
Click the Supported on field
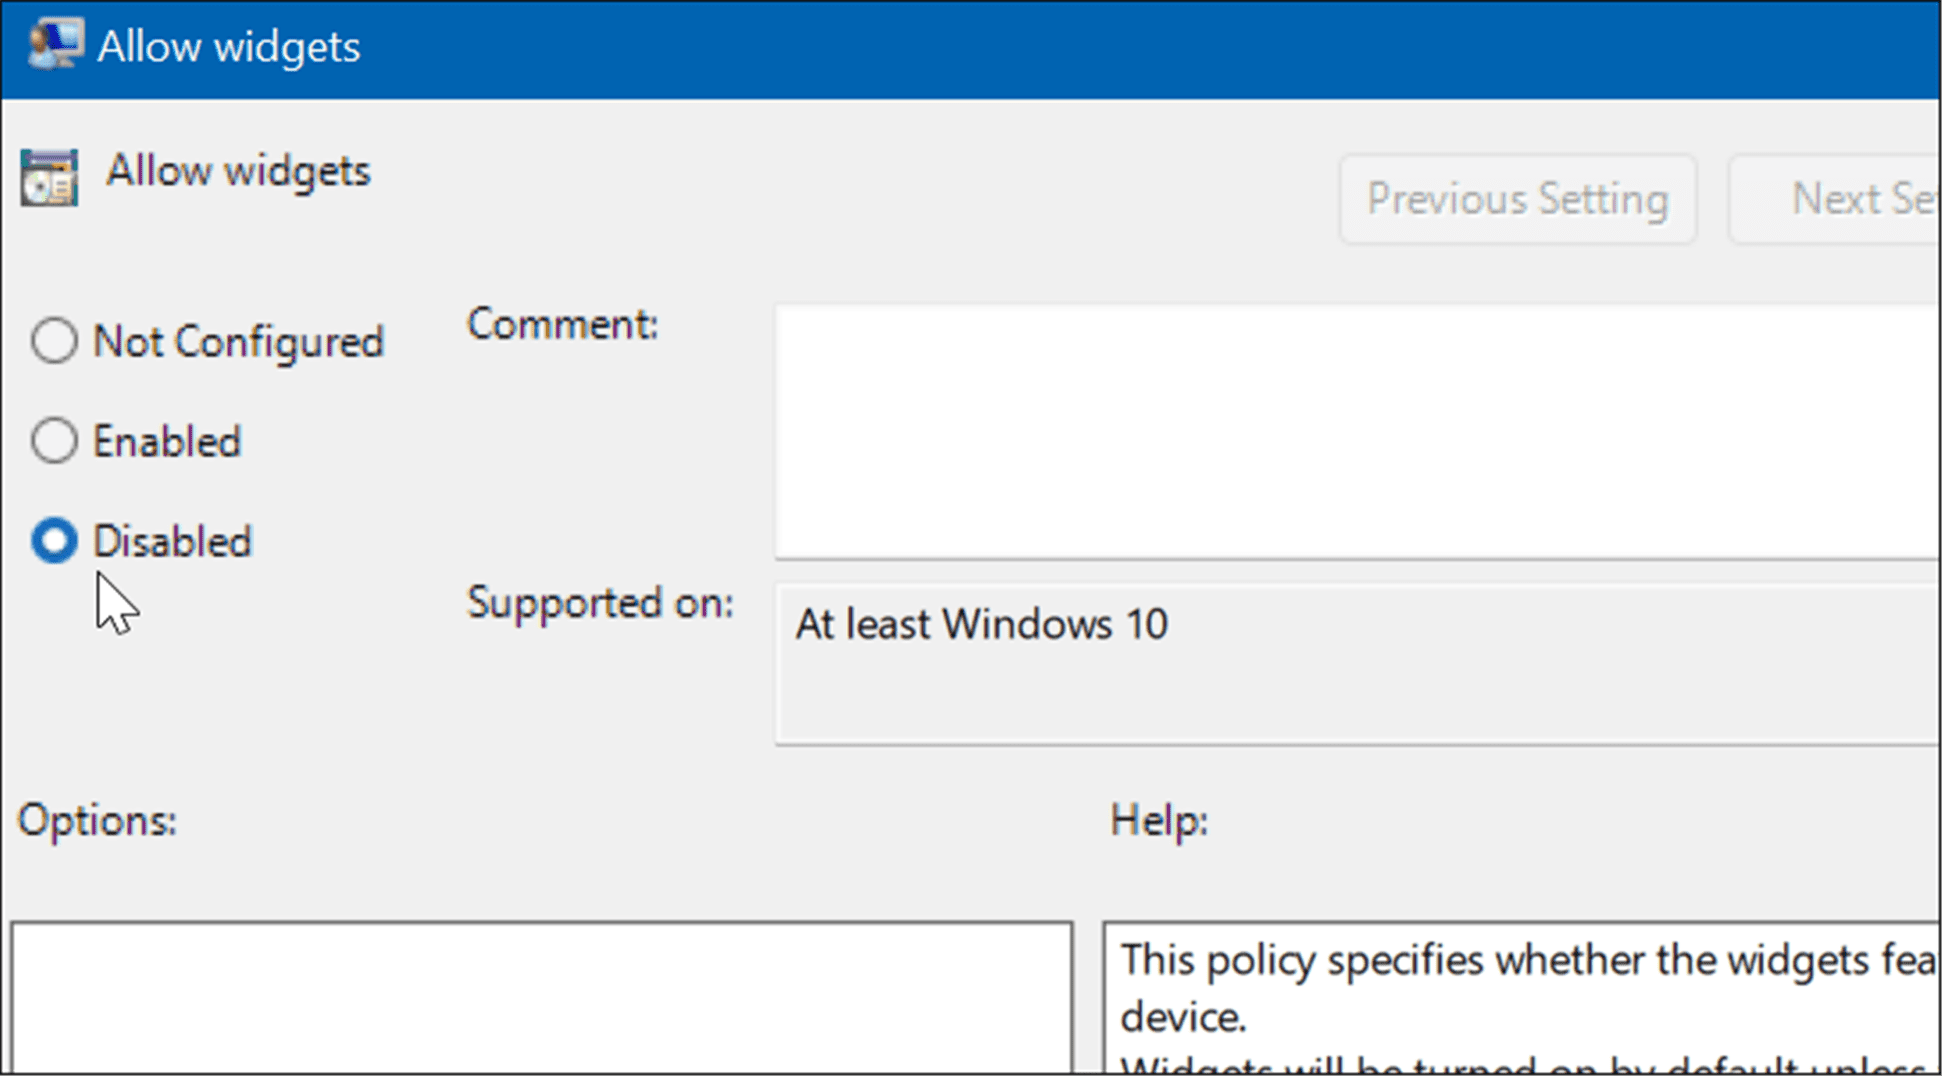point(1300,660)
